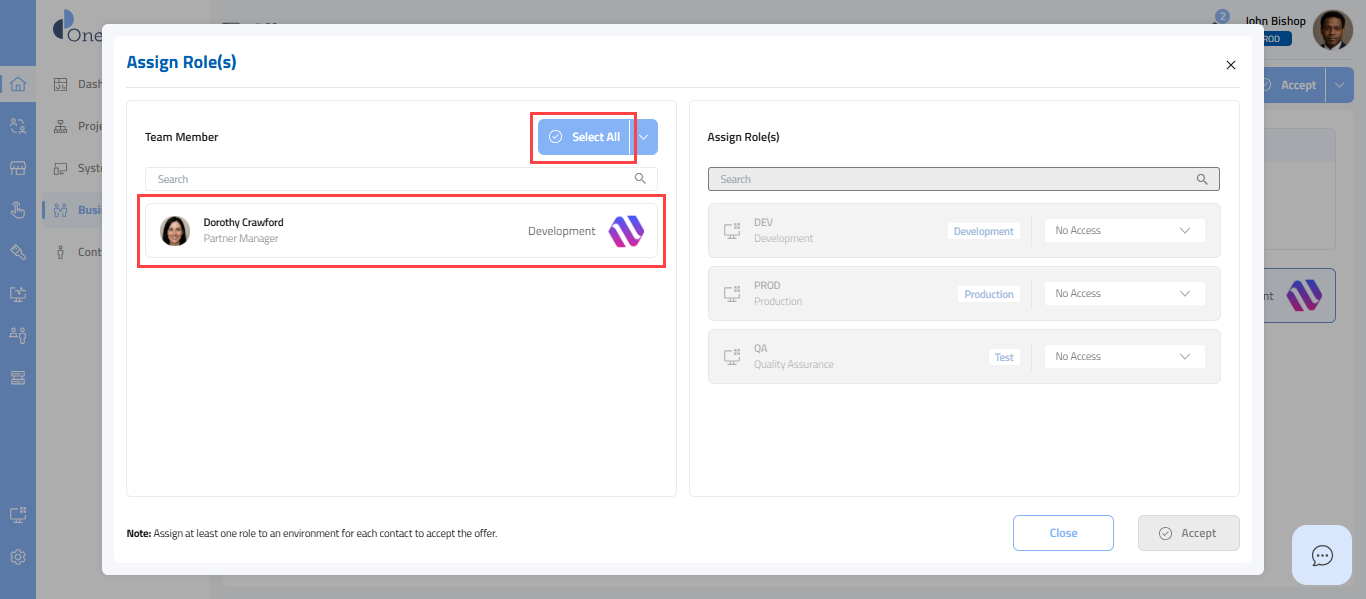Screen dimensions: 1366x599
Task: Open PROD environment role dropdown
Action: pyautogui.click(x=1124, y=294)
